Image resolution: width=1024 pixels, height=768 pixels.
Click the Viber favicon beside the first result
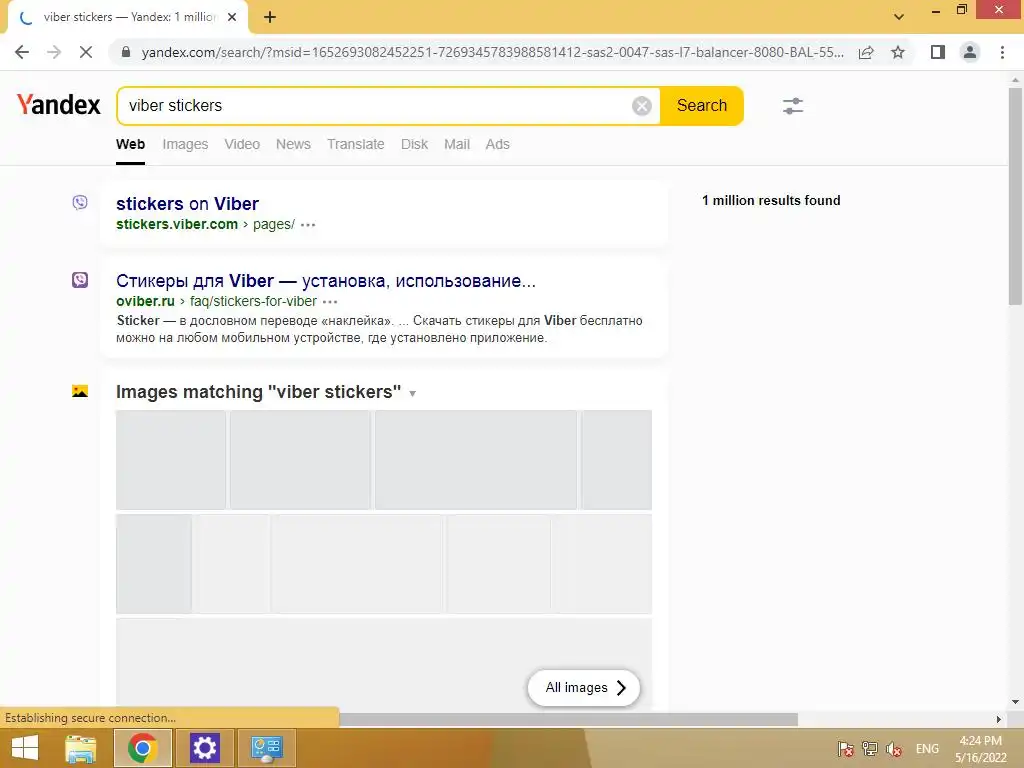coord(80,202)
